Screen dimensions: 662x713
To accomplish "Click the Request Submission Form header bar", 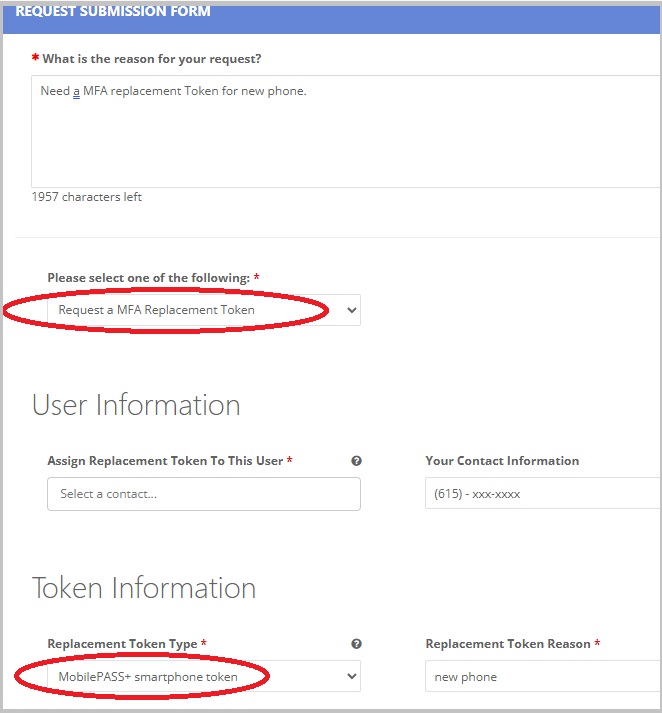I will click(330, 12).
